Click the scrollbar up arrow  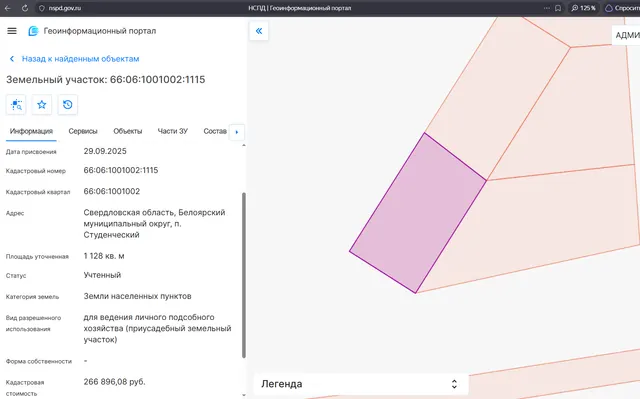(x=244, y=145)
